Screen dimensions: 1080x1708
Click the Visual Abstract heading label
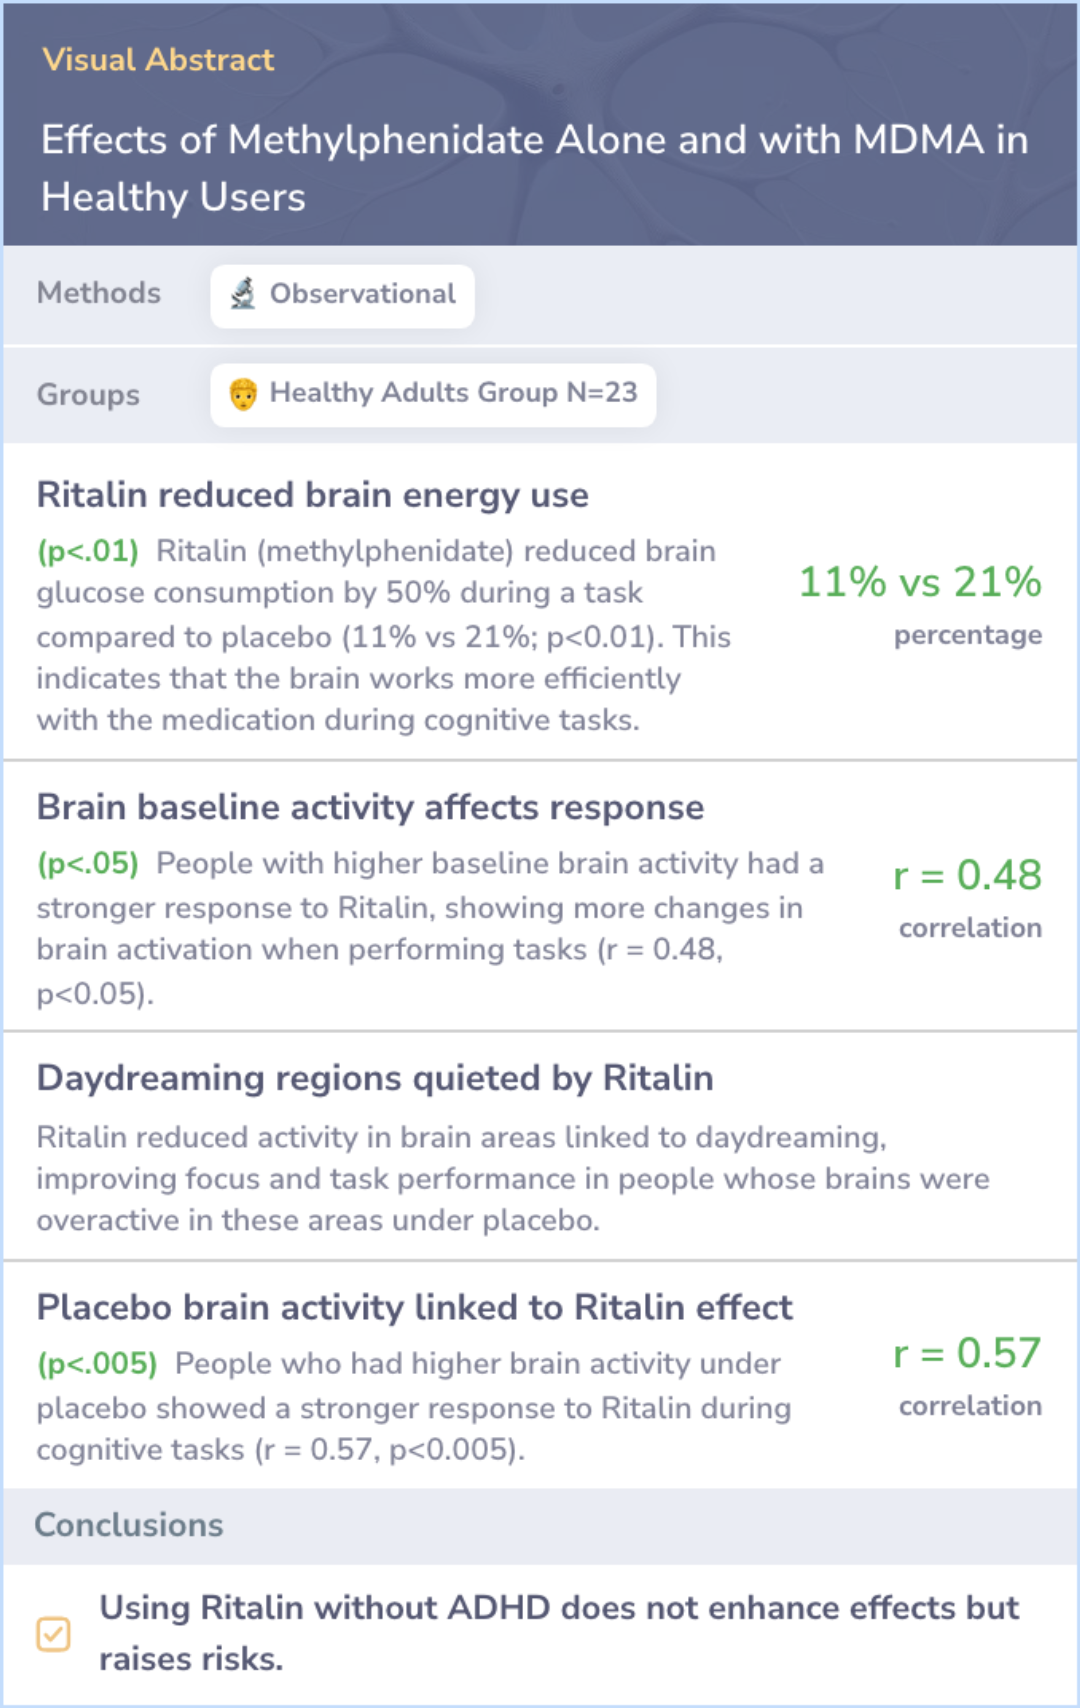158,59
